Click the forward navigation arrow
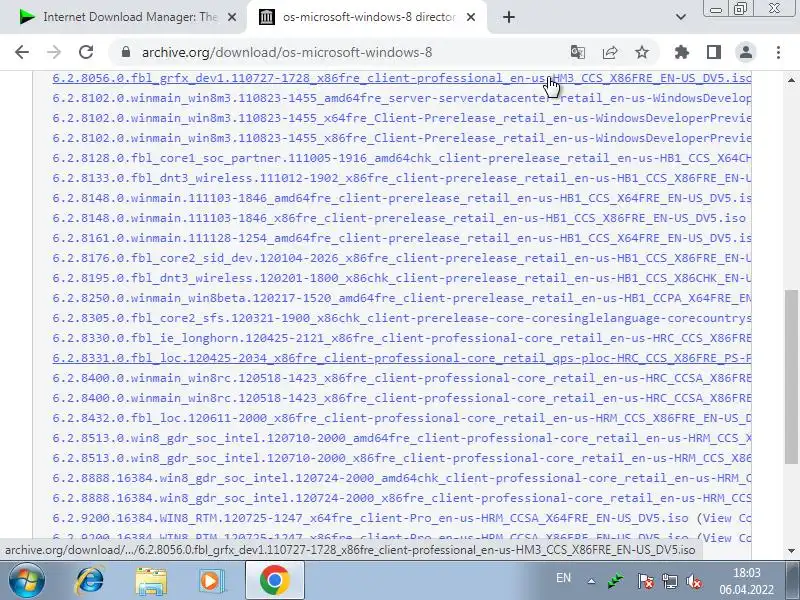 tap(54, 52)
